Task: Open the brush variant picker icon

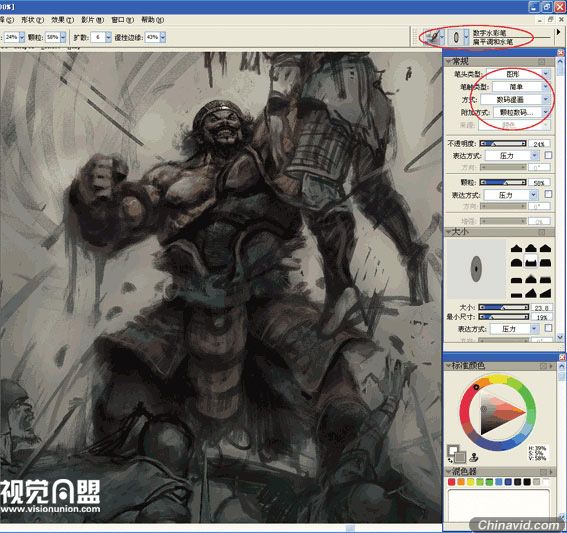Action: [458, 37]
